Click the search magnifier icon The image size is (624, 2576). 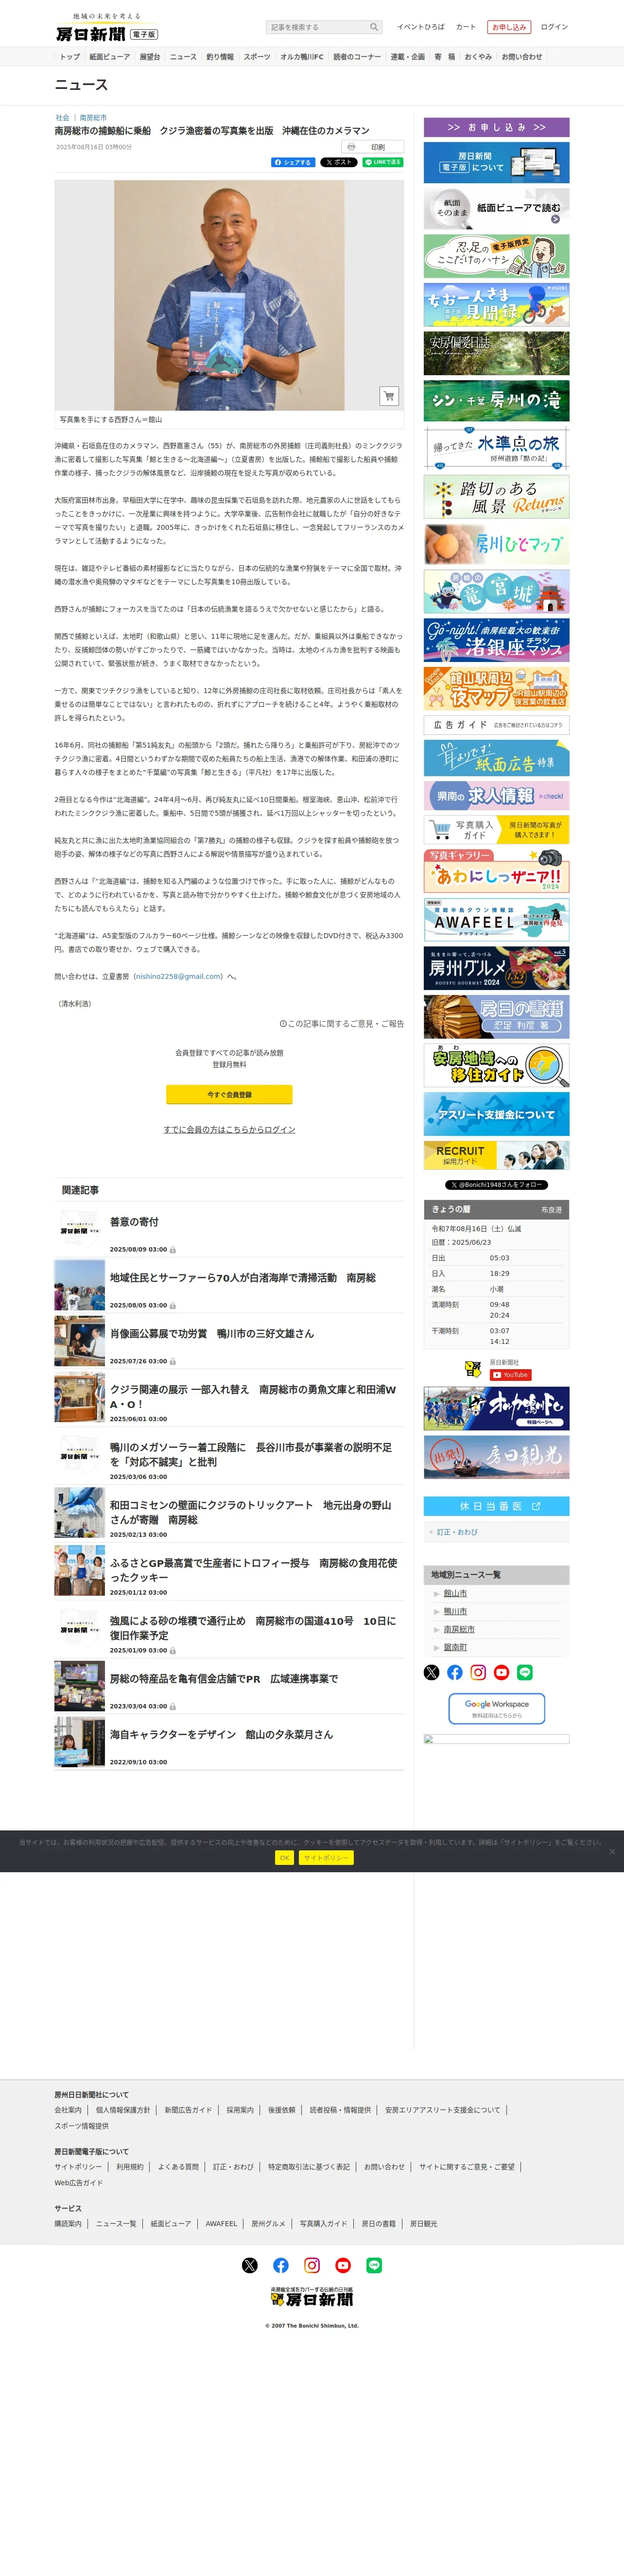point(374,27)
